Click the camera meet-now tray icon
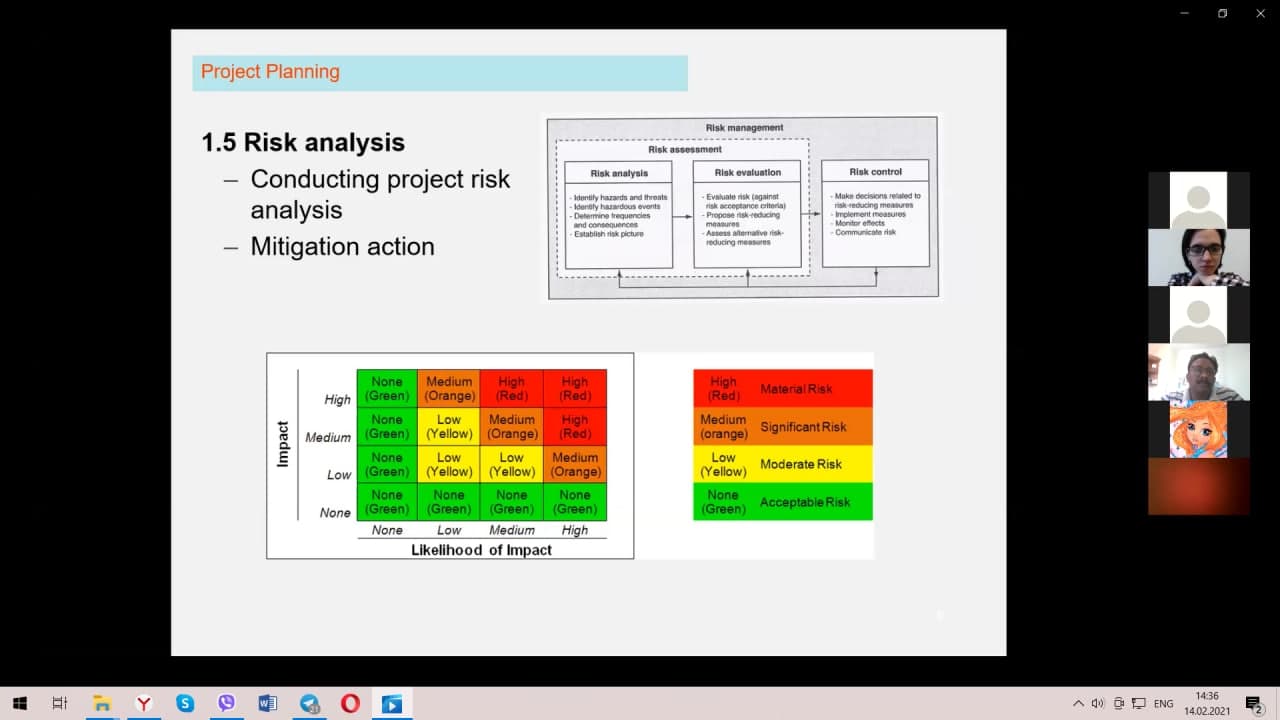The image size is (1280, 720). coord(1119,704)
